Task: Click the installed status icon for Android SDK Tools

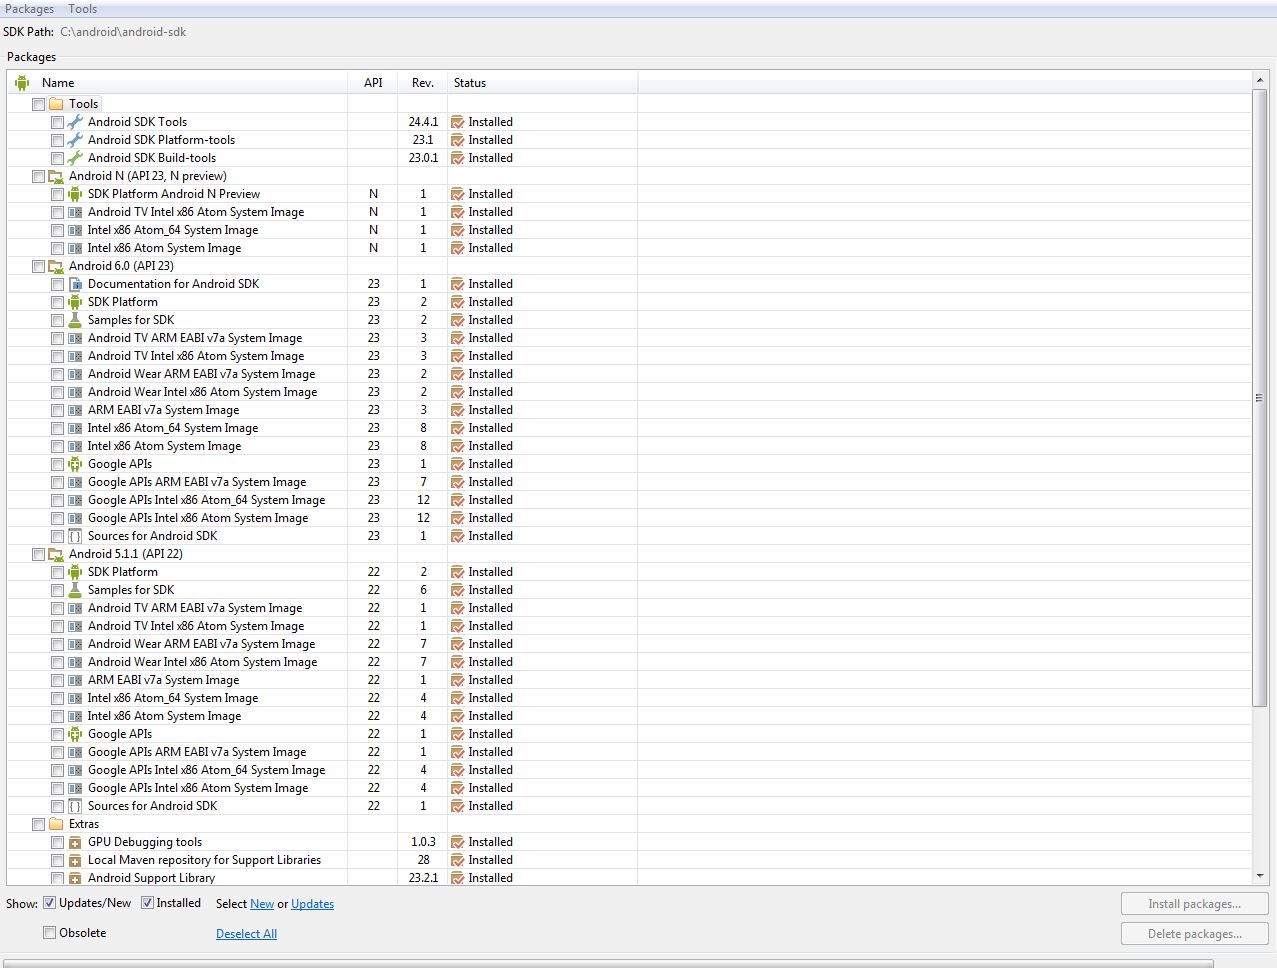Action: pos(458,122)
